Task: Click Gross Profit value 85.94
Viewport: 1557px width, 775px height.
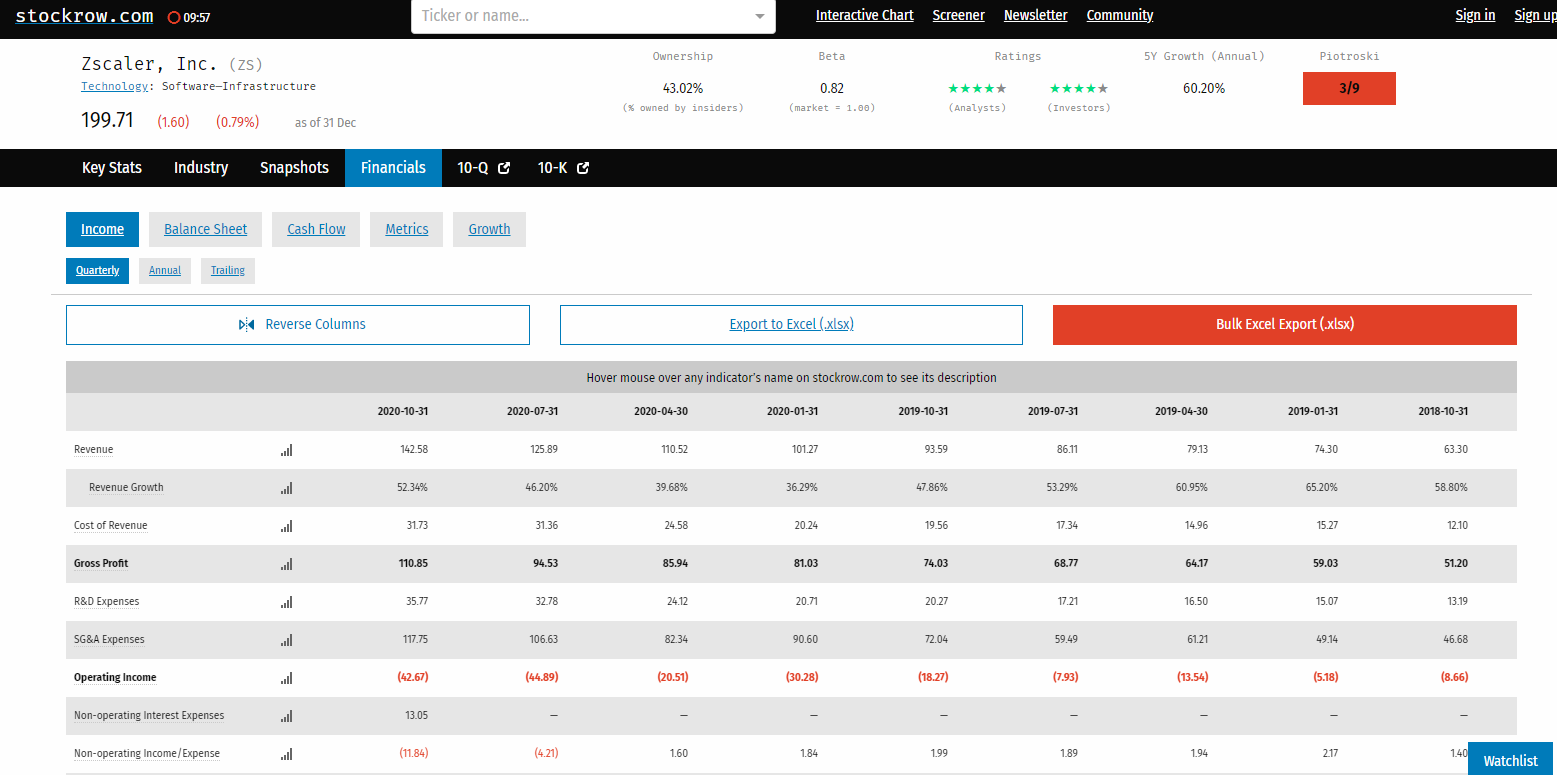Action: (x=675, y=564)
